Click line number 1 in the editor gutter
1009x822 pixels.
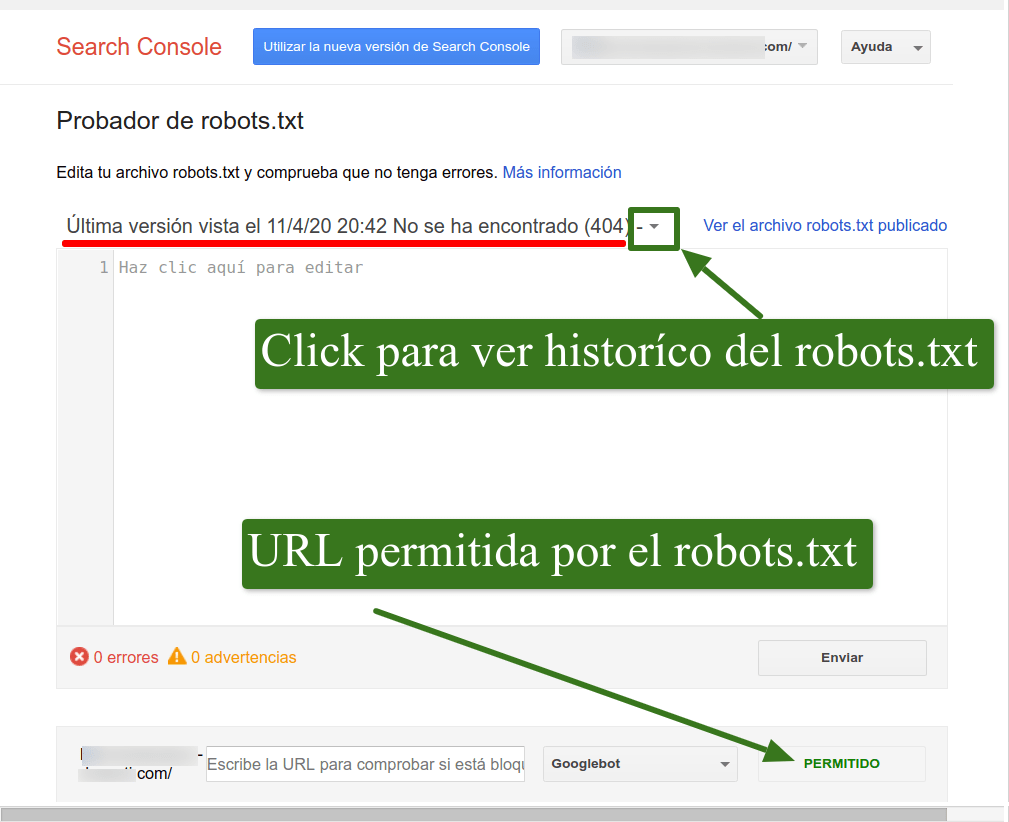tap(104, 267)
